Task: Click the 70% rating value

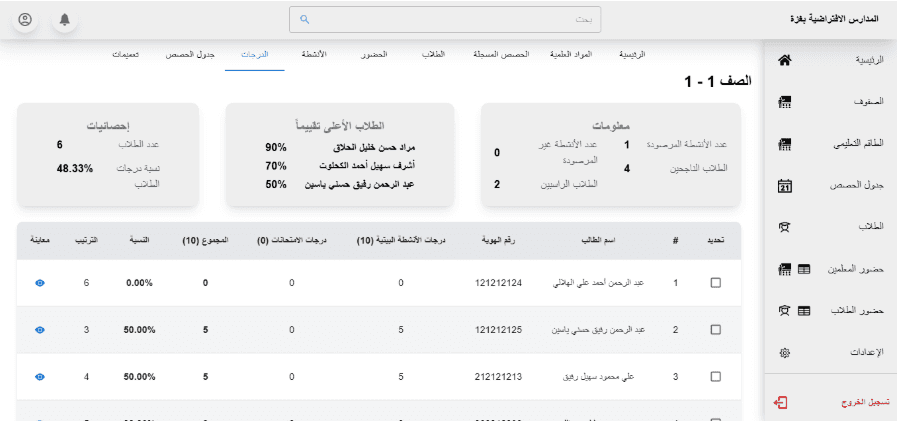Action: [x=276, y=166]
